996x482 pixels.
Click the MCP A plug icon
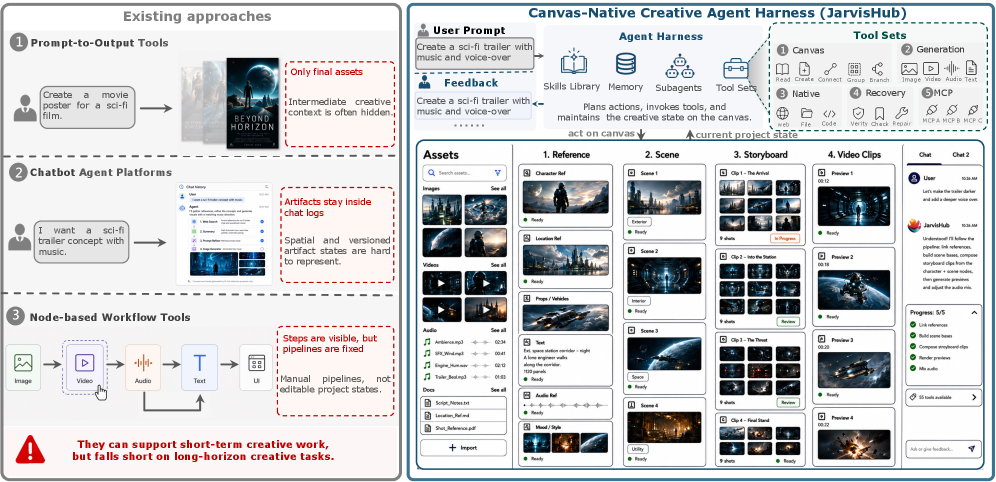coord(931,109)
